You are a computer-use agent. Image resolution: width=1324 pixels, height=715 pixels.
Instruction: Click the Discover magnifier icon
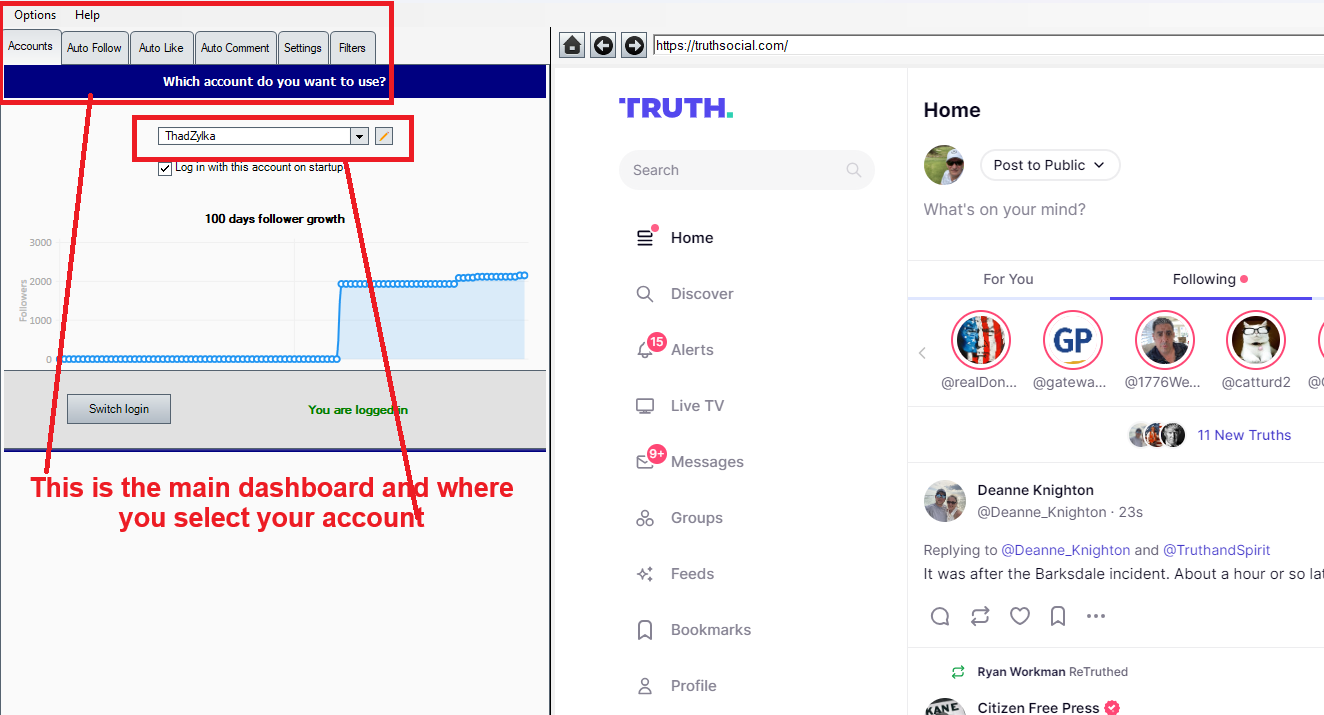point(645,294)
